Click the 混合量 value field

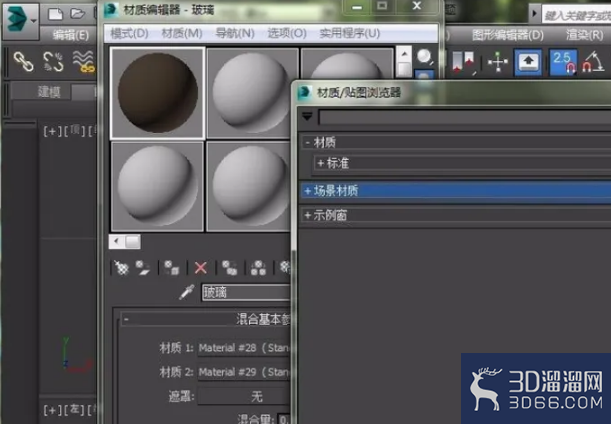284,419
